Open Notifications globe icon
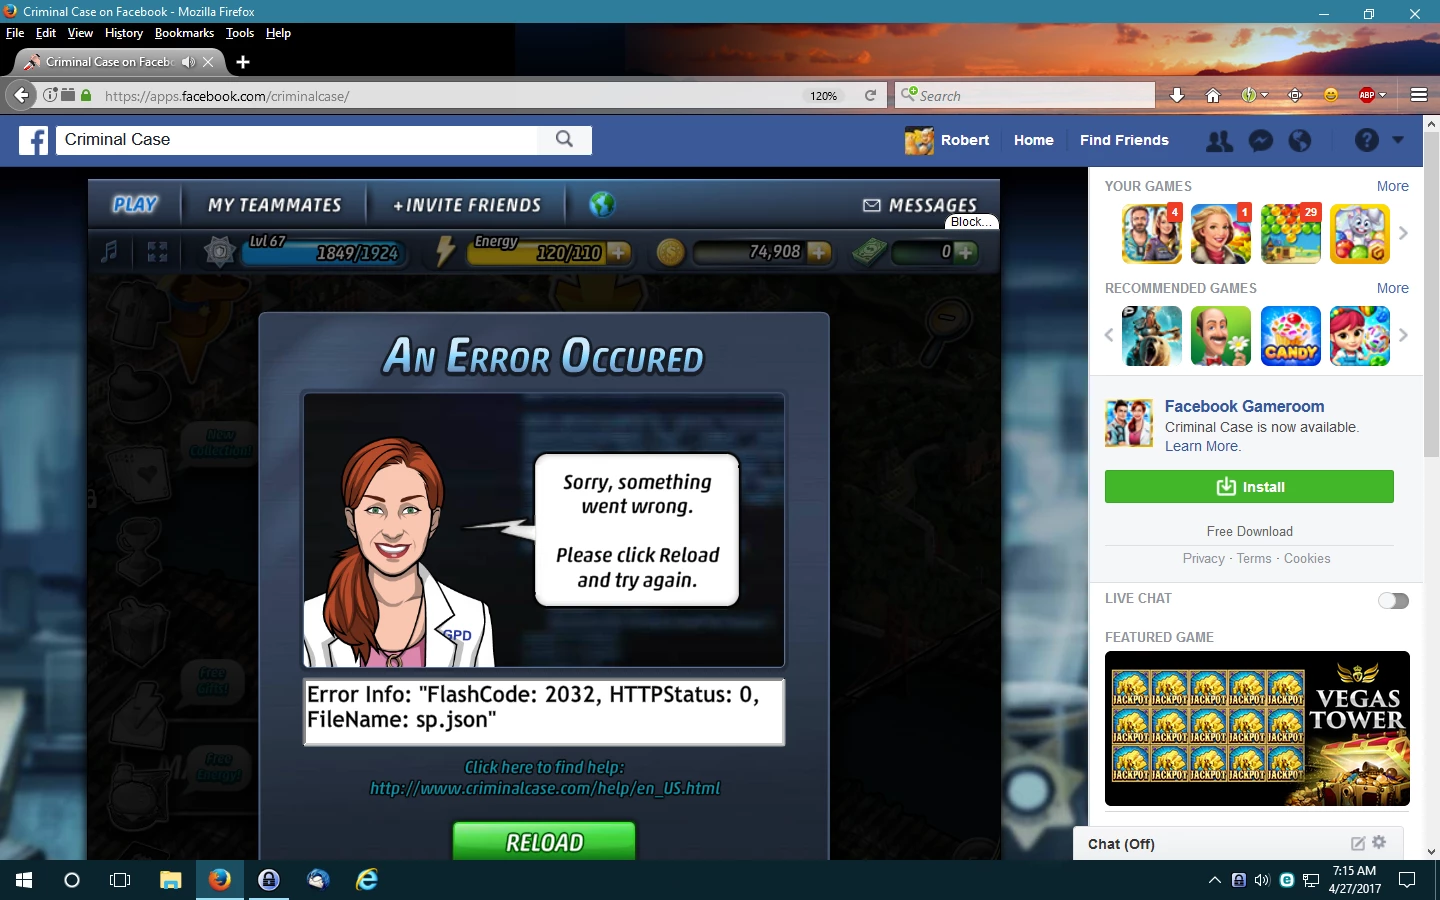Viewport: 1440px width, 900px height. [1300, 141]
